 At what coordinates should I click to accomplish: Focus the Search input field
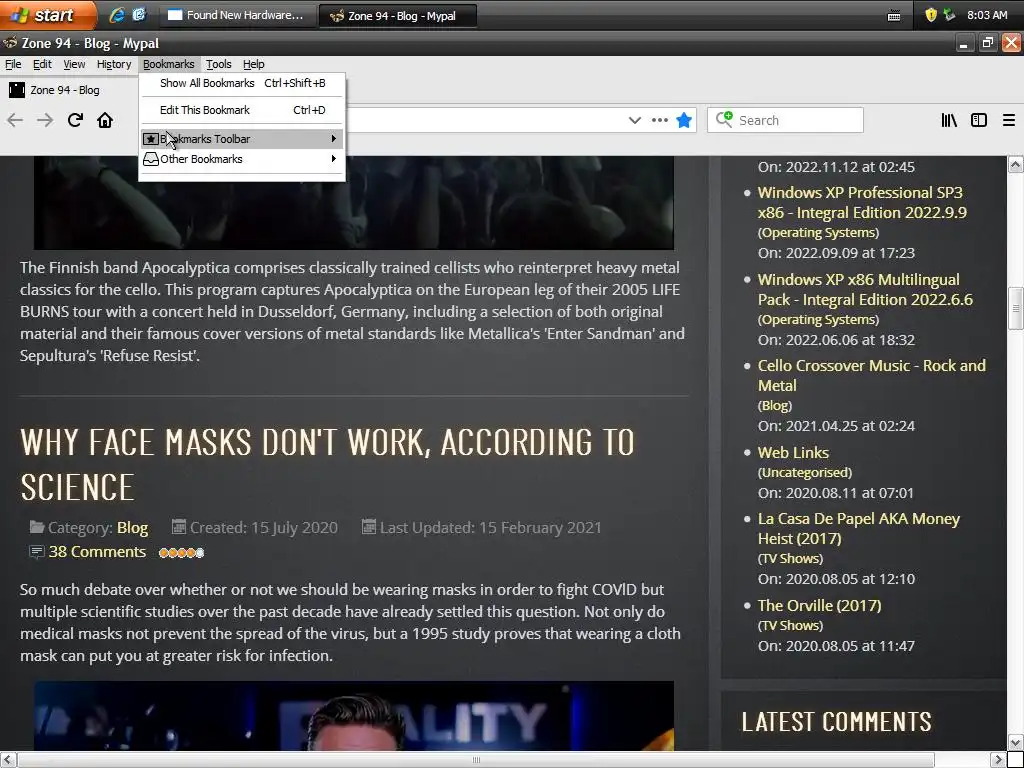[x=785, y=120]
